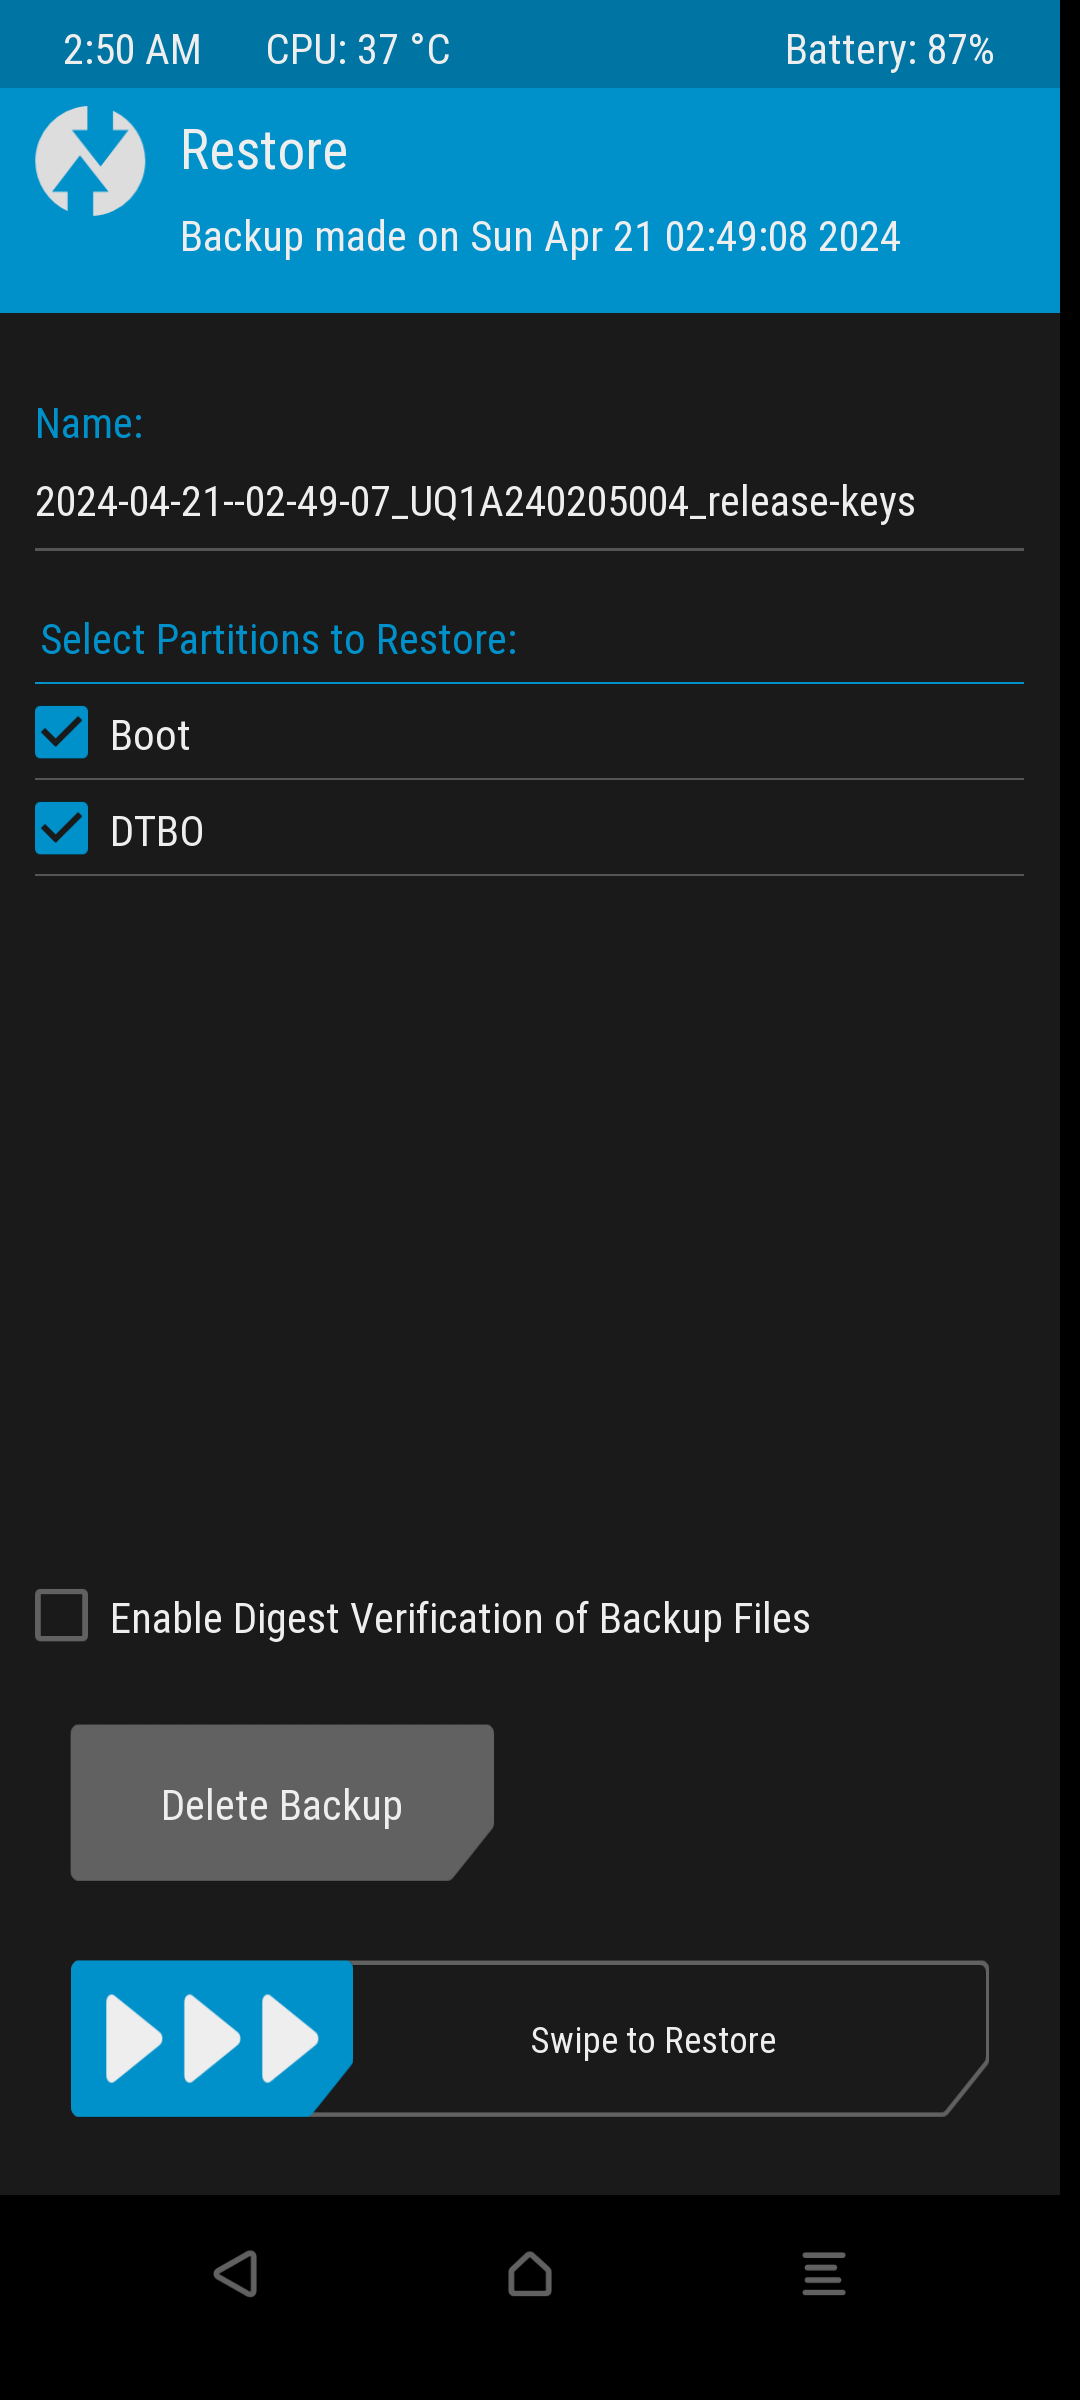1080x2400 pixels.
Task: Tap the home navigation icon
Action: pyautogui.click(x=529, y=2274)
